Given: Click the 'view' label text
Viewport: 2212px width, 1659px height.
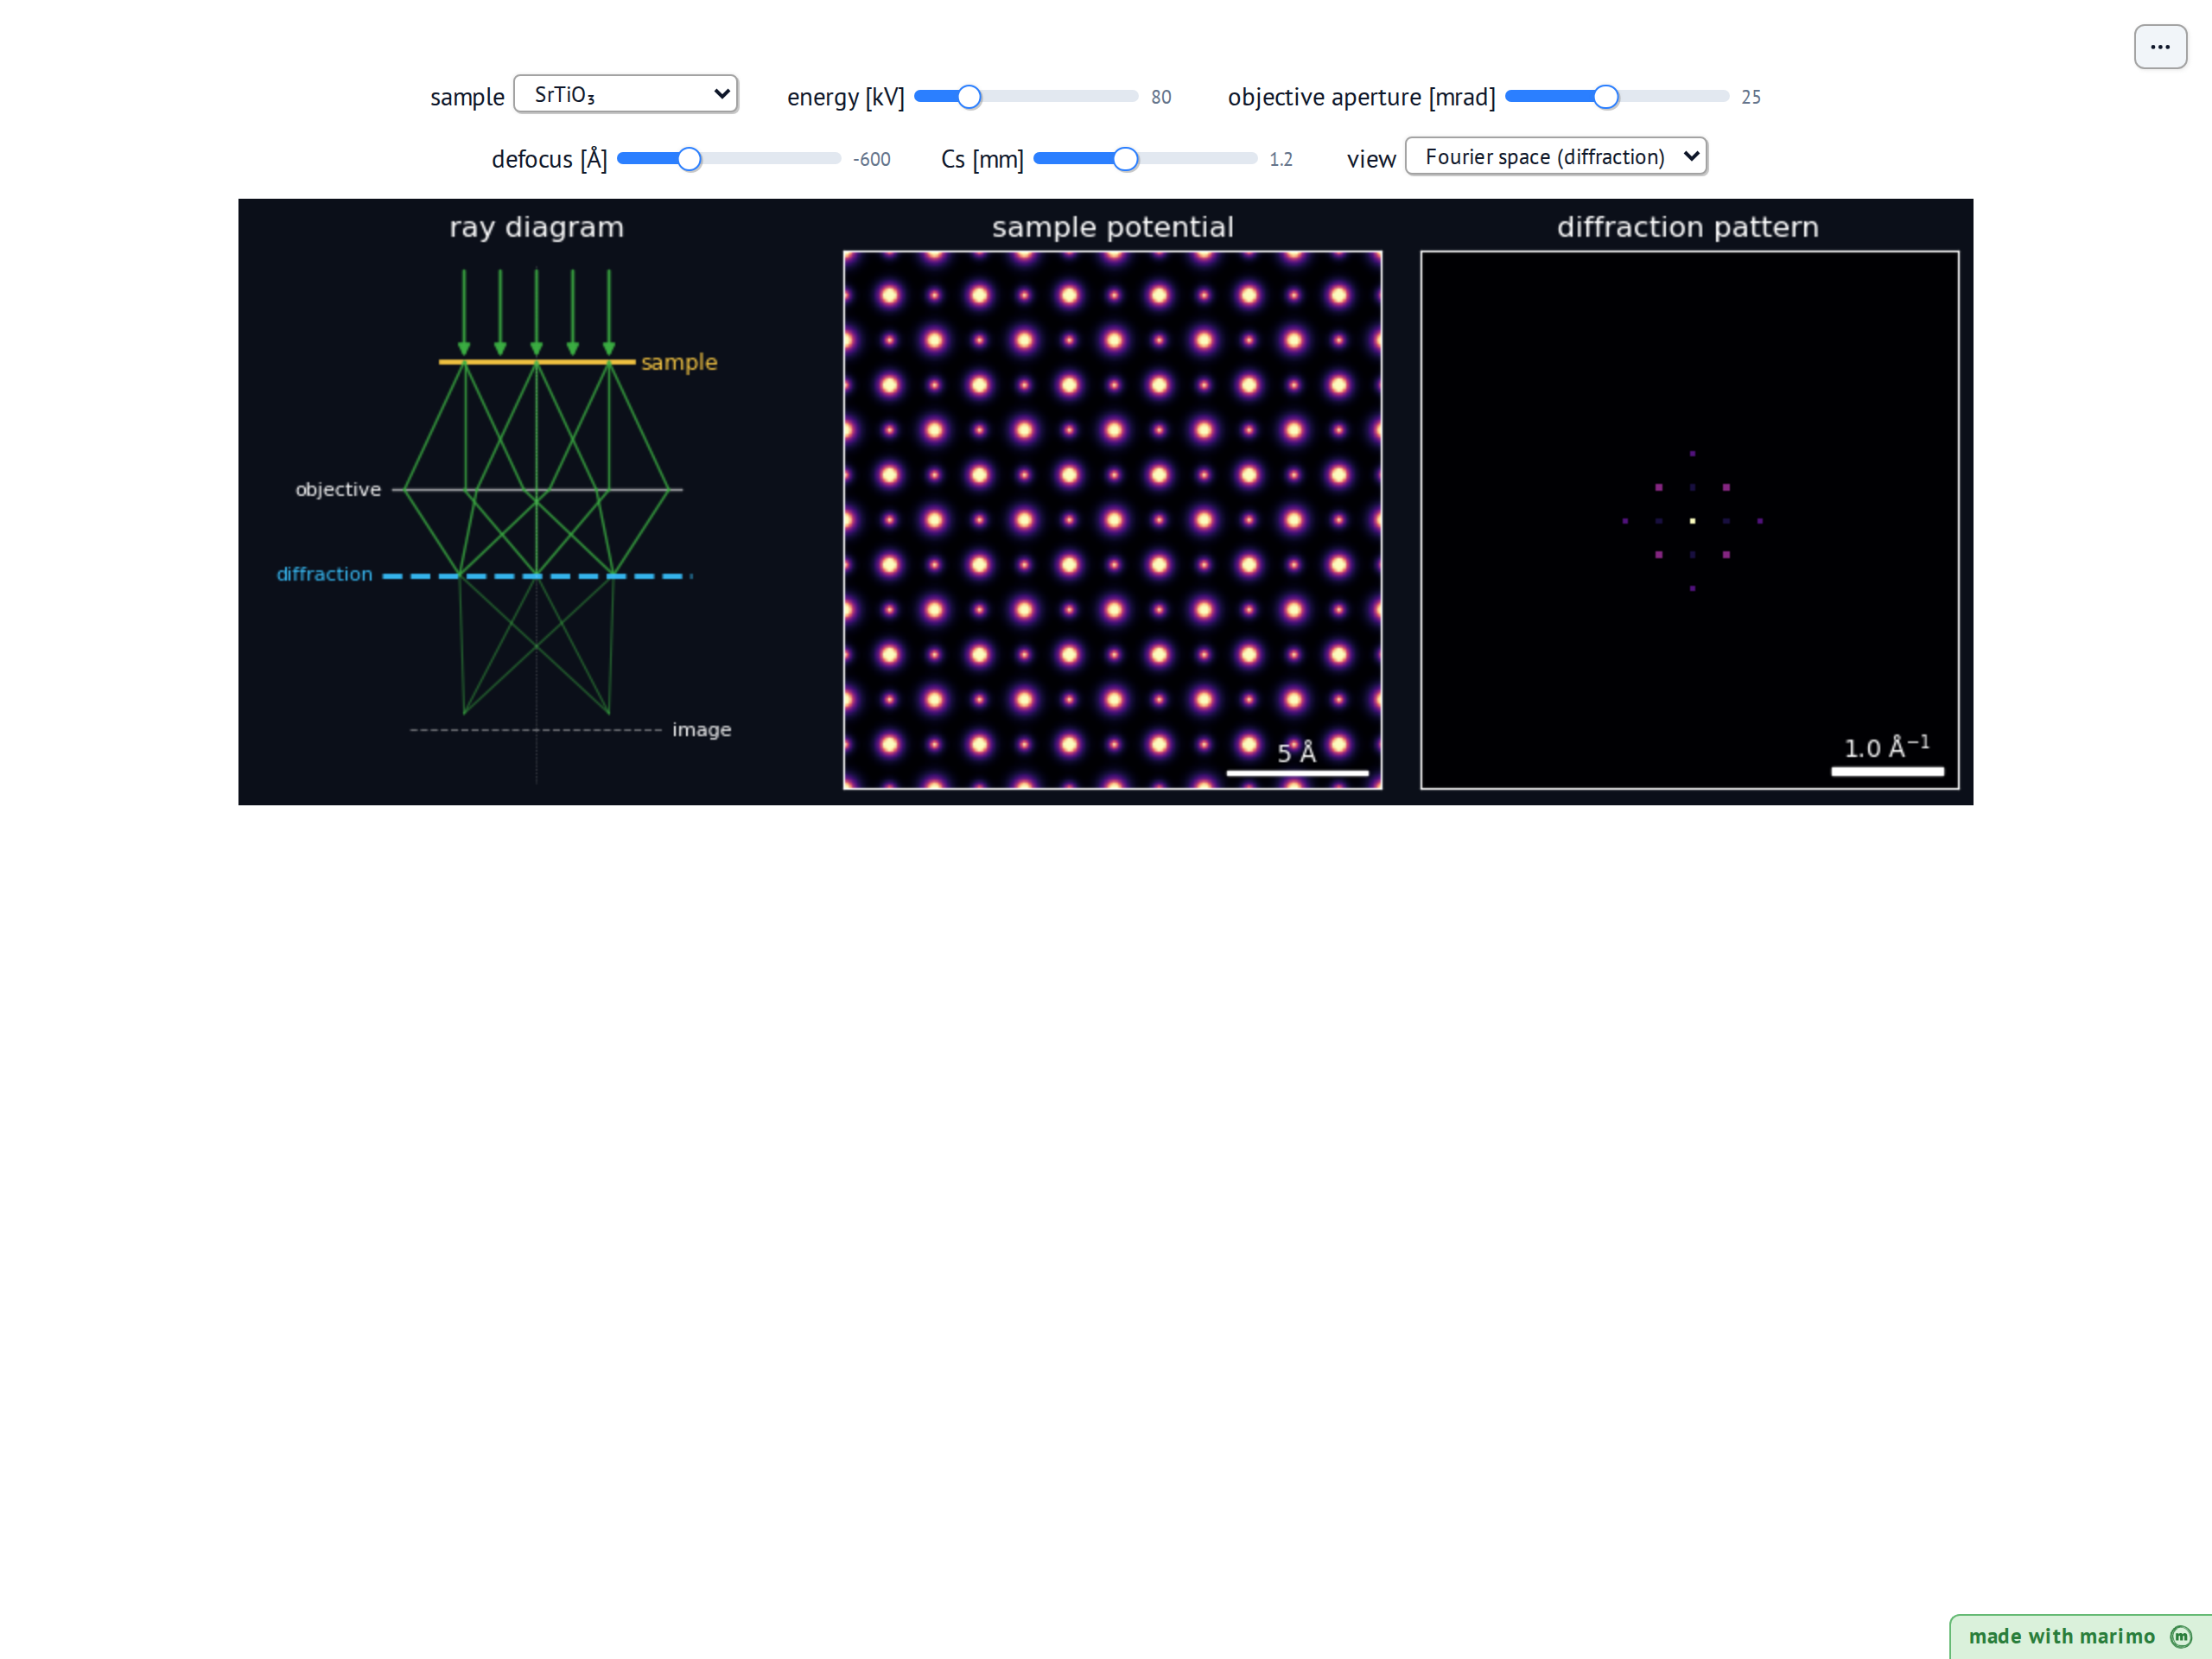Looking at the screenshot, I should click(1370, 159).
